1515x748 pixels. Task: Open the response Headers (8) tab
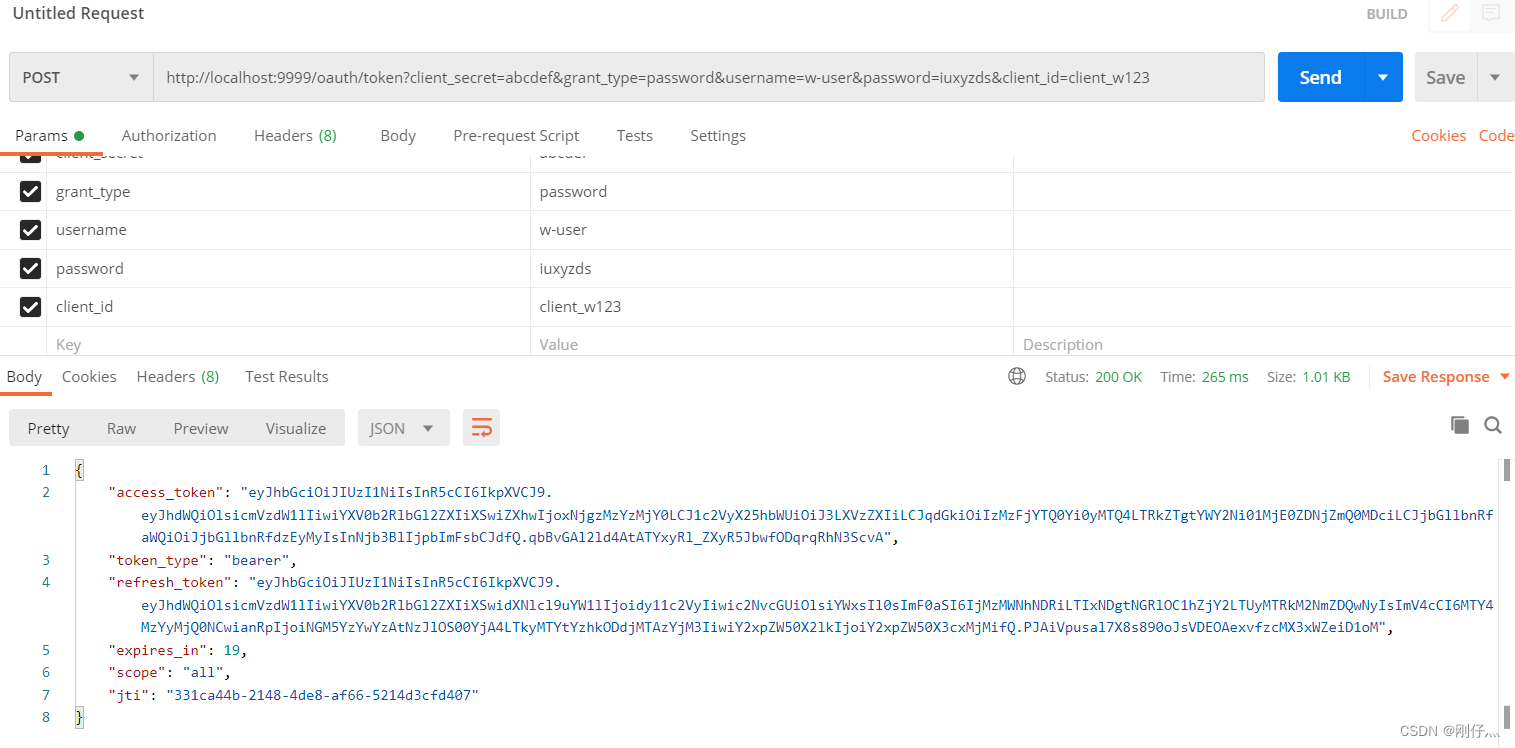coord(178,376)
